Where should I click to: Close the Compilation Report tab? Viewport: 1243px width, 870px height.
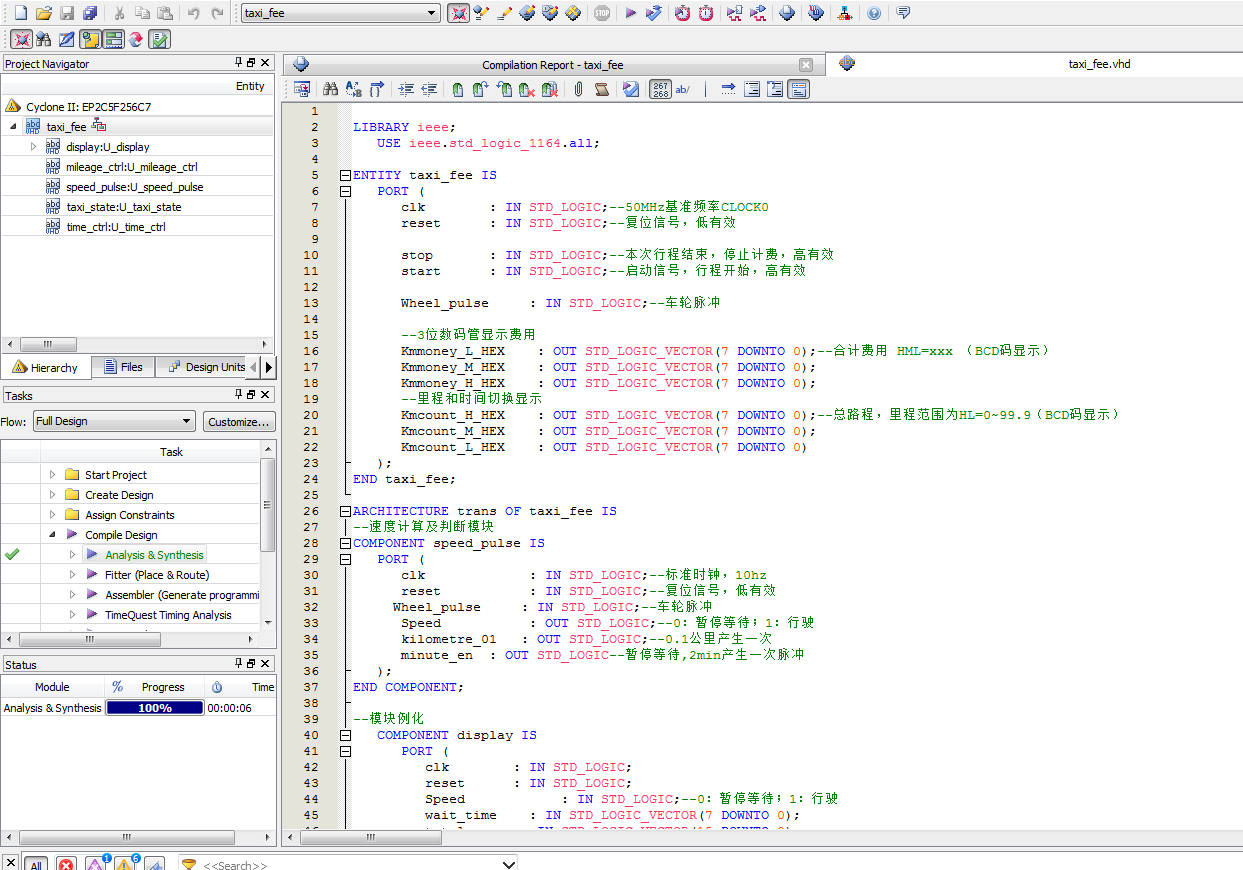click(806, 65)
